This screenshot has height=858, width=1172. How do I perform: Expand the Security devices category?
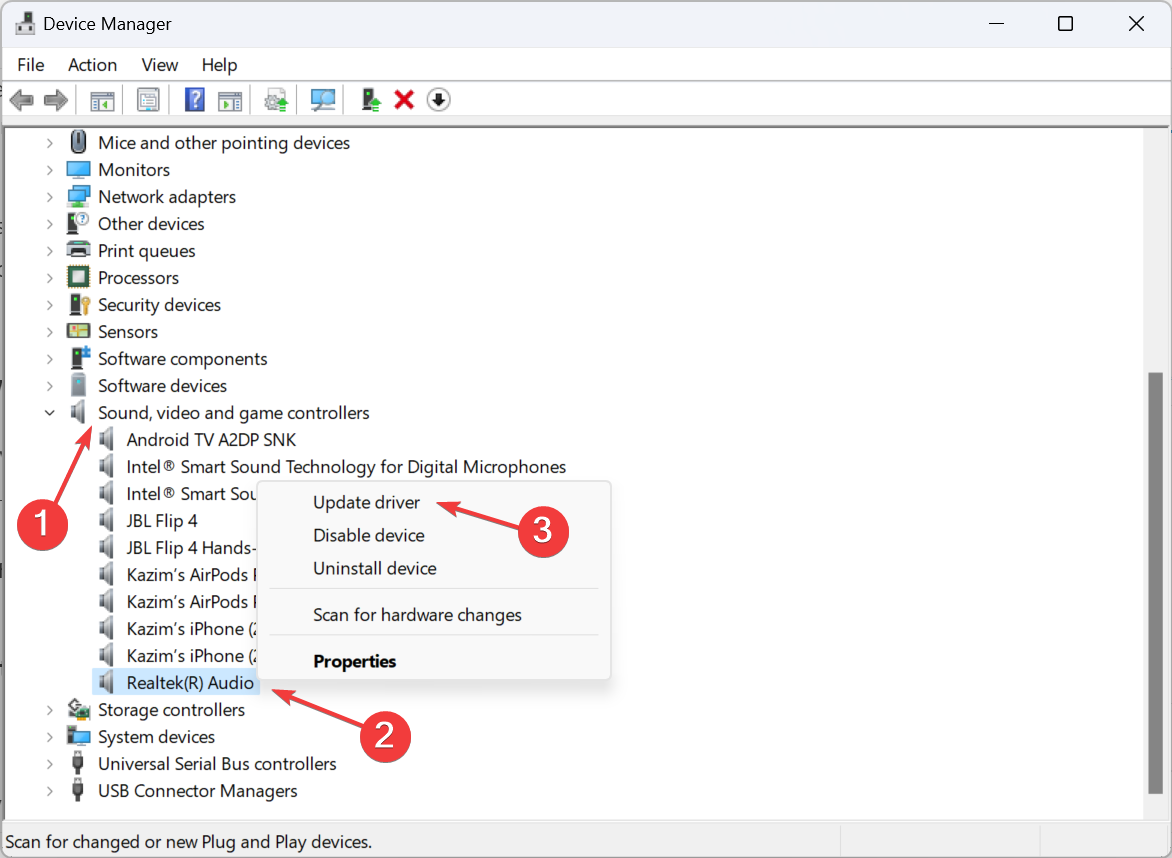49,304
